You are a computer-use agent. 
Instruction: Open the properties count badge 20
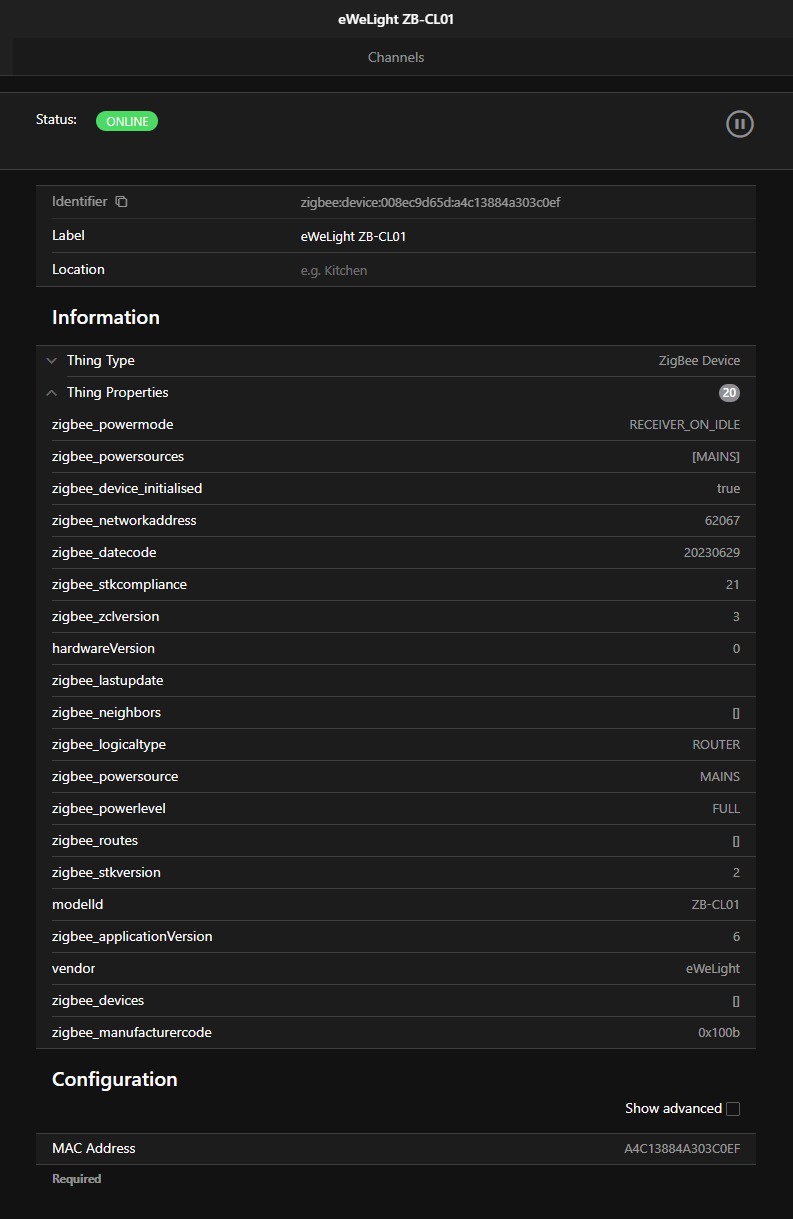[729, 393]
